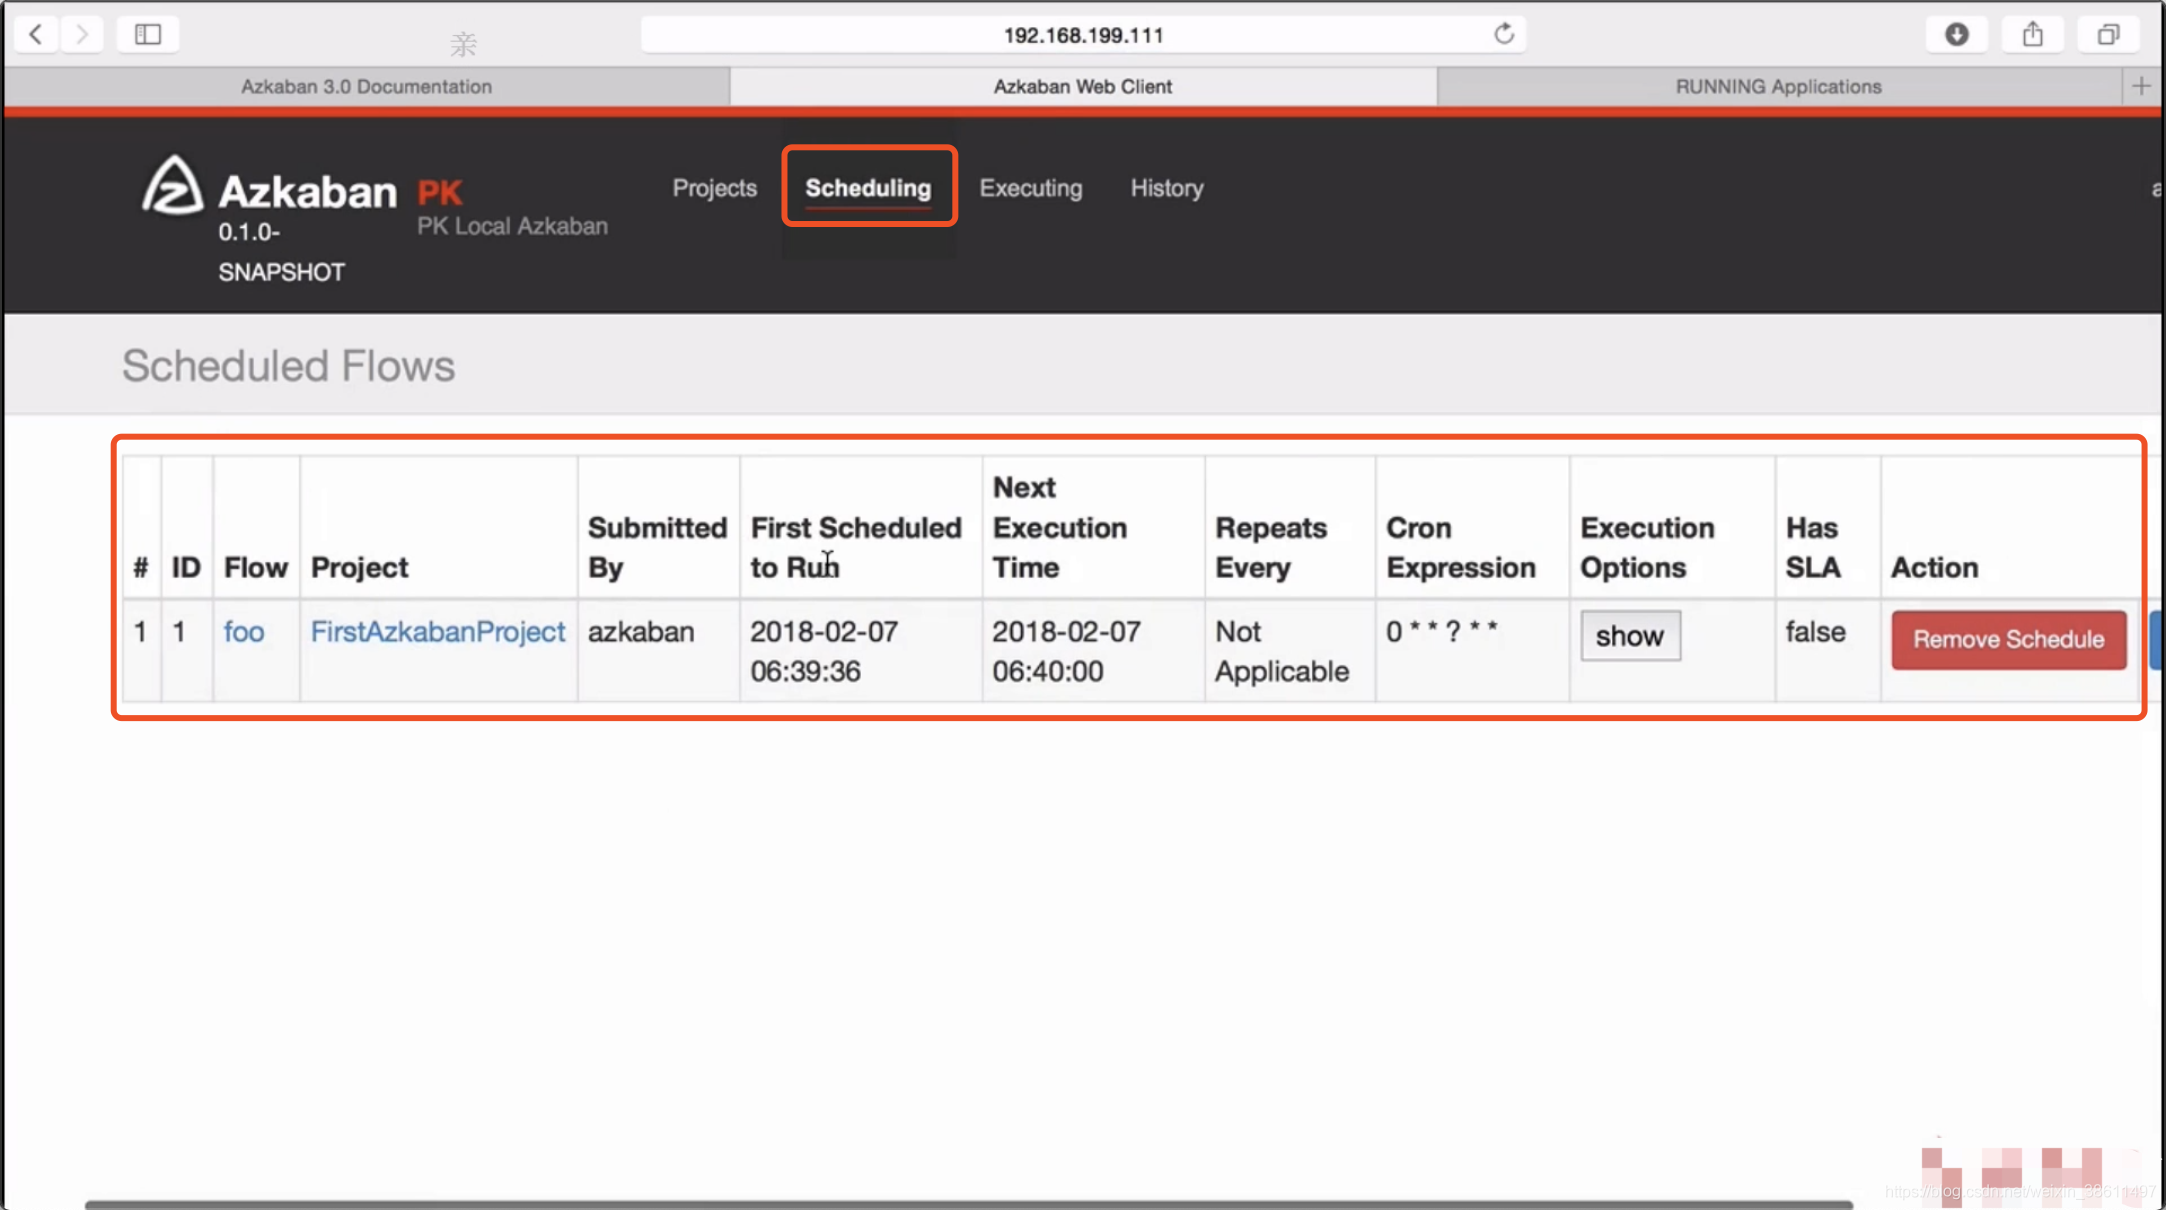Click the back navigation arrow icon
Viewport: 2166px width, 1210px height.
[x=34, y=33]
